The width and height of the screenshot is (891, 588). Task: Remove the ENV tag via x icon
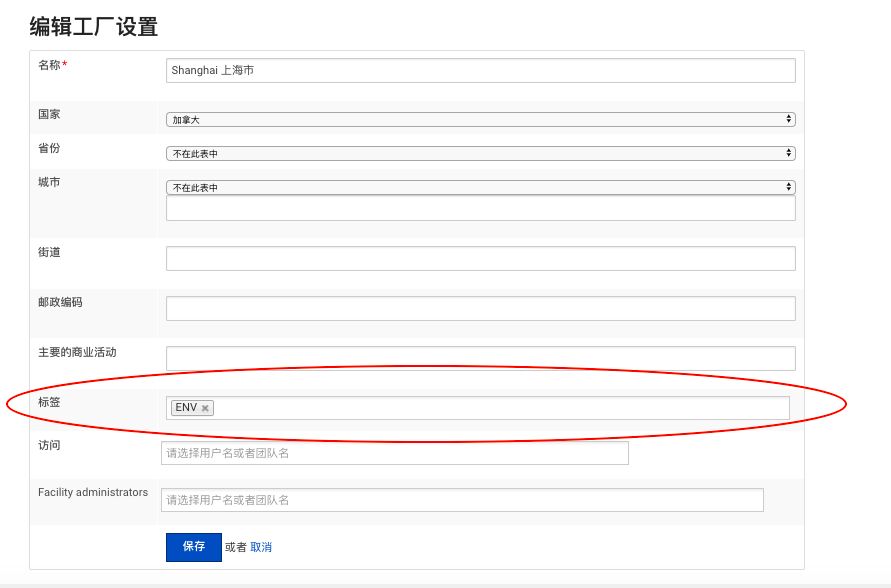pyautogui.click(x=205, y=408)
